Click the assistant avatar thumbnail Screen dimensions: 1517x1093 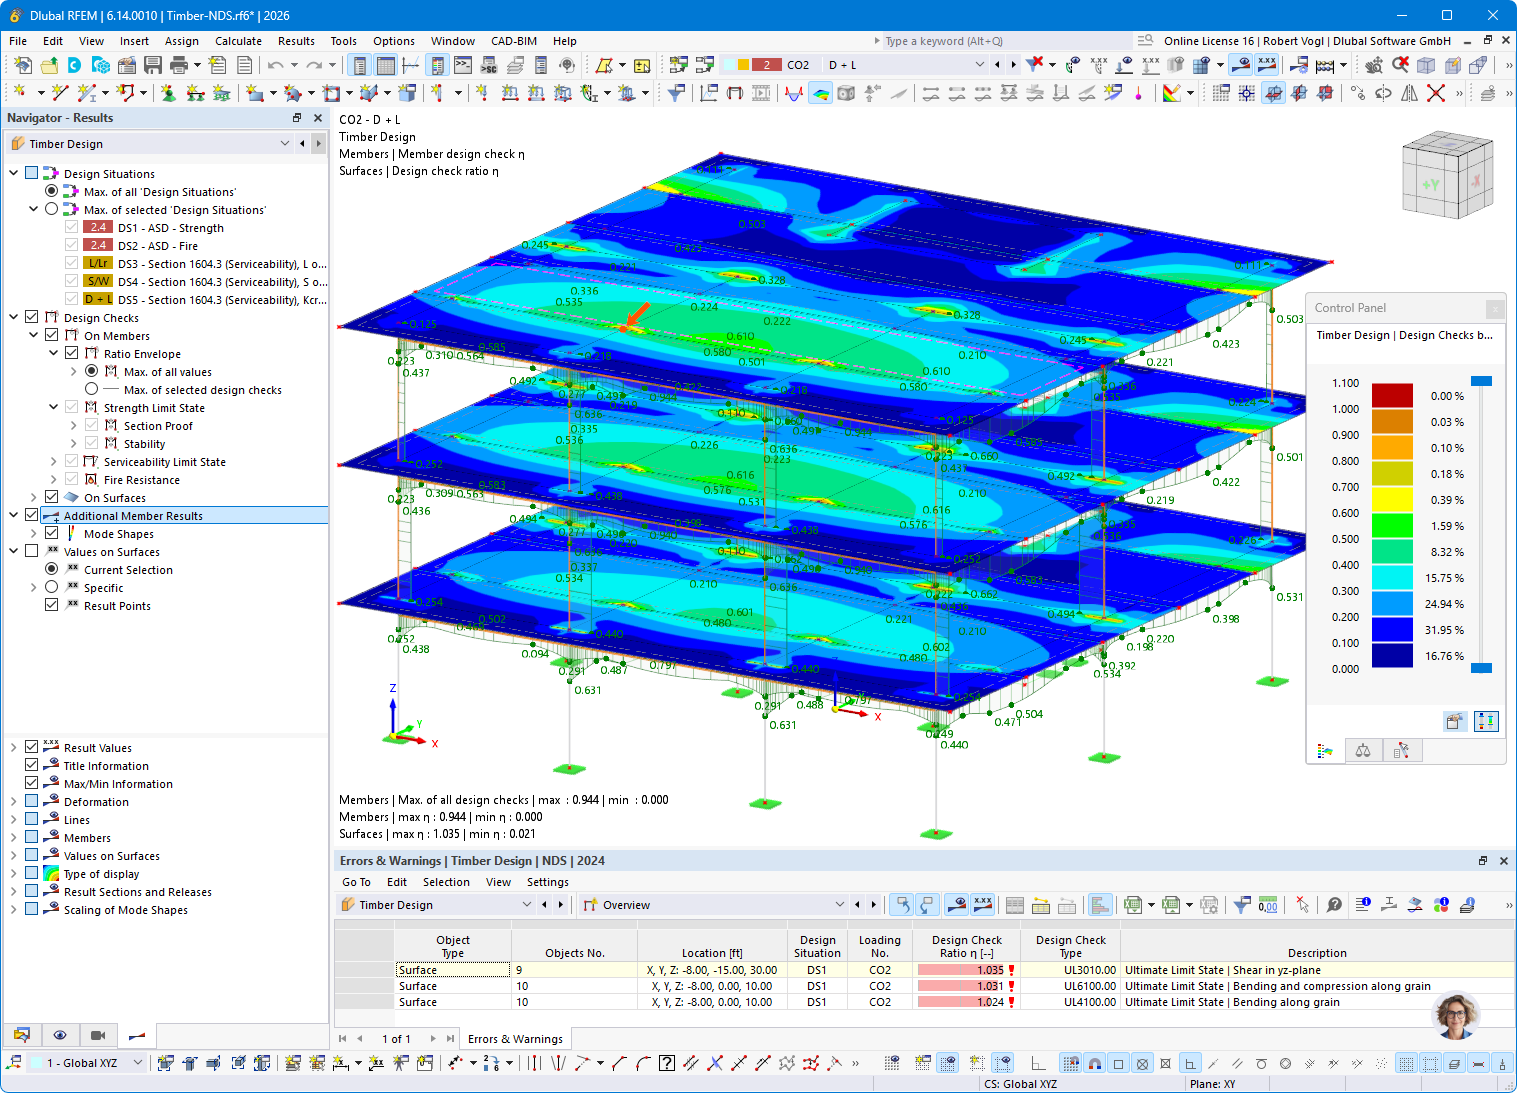(x=1455, y=1016)
